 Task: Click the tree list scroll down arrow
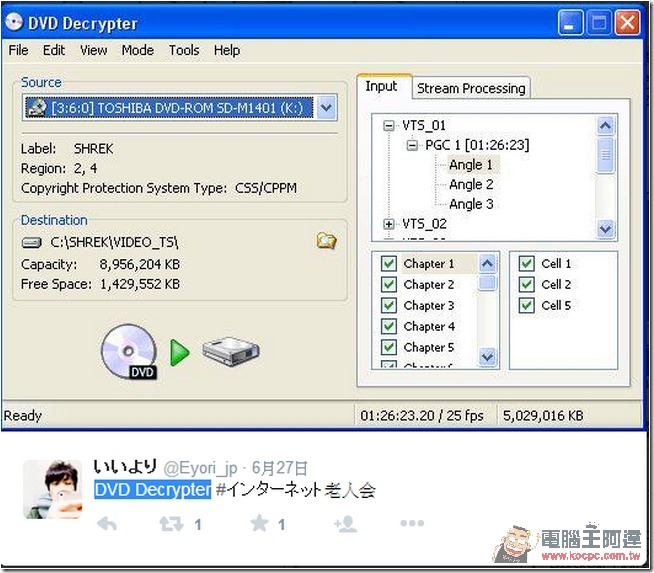606,229
